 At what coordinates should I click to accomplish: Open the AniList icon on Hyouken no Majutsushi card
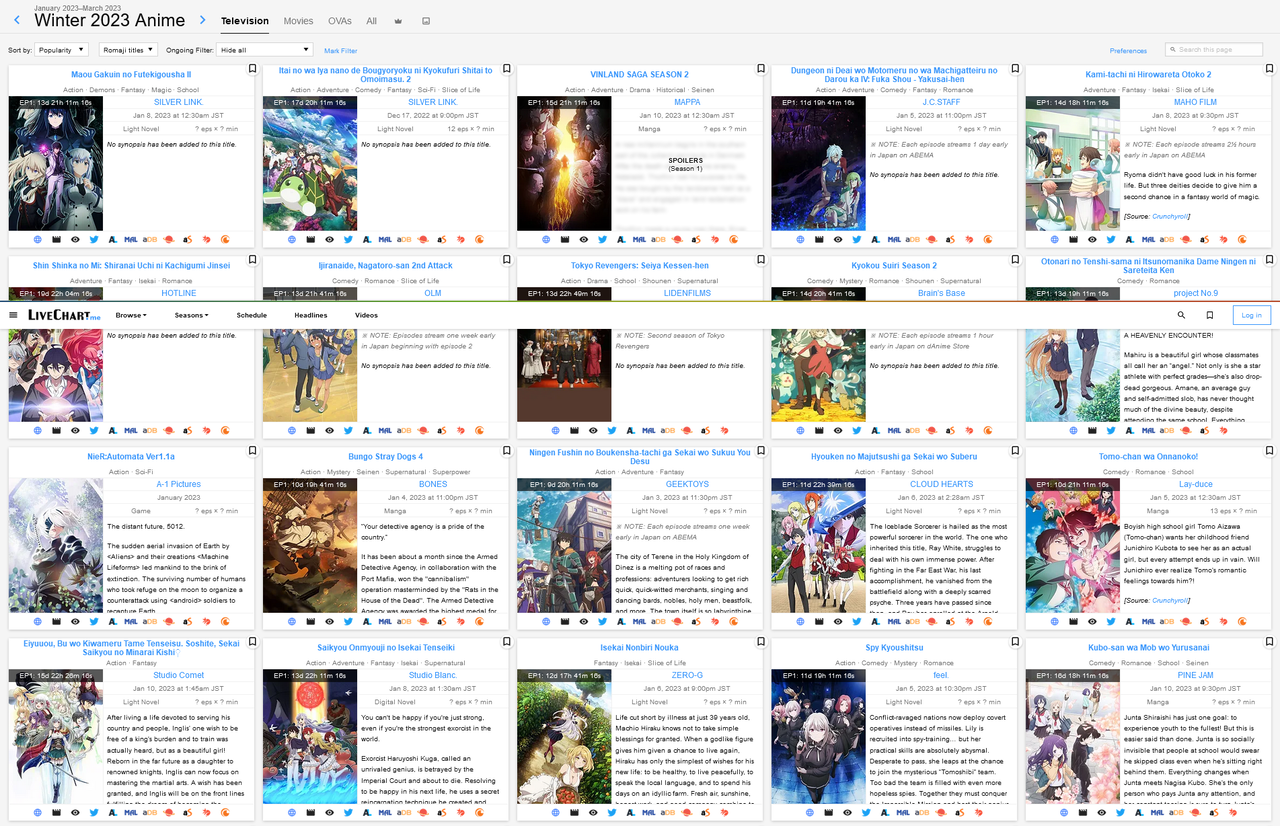(x=875, y=621)
